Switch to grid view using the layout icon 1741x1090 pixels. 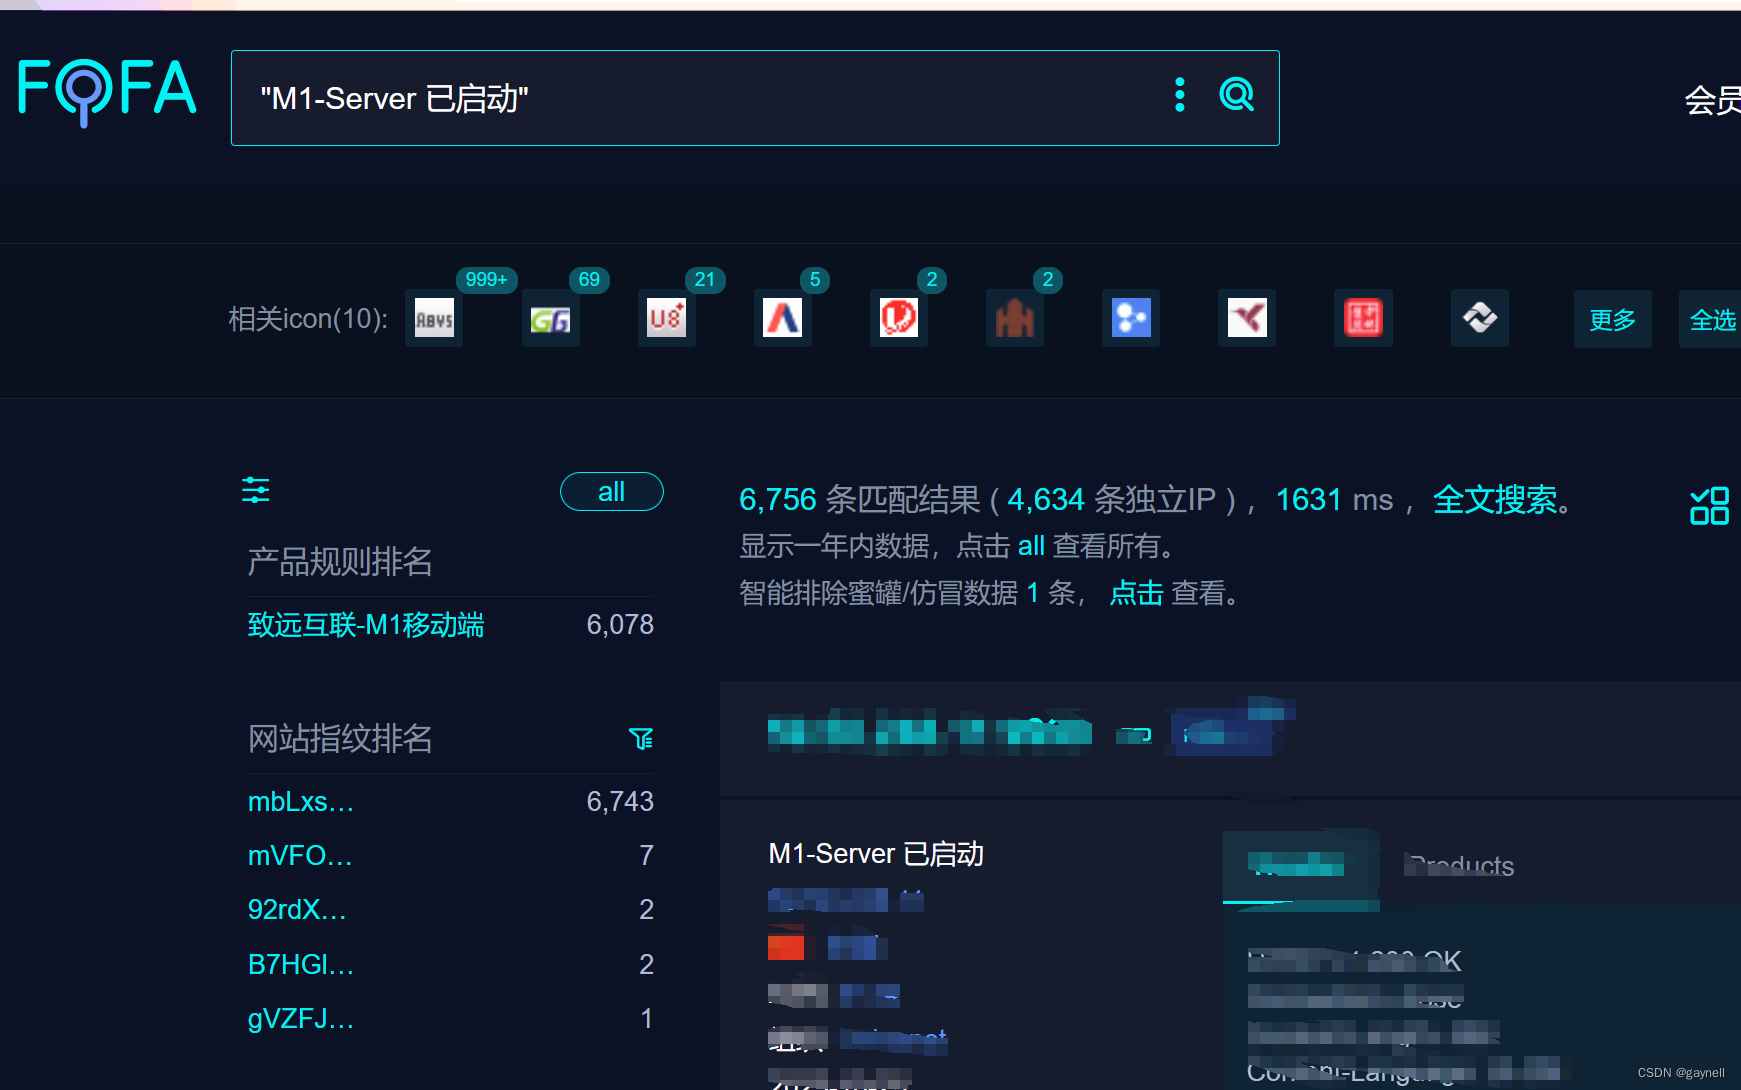[x=1709, y=506]
